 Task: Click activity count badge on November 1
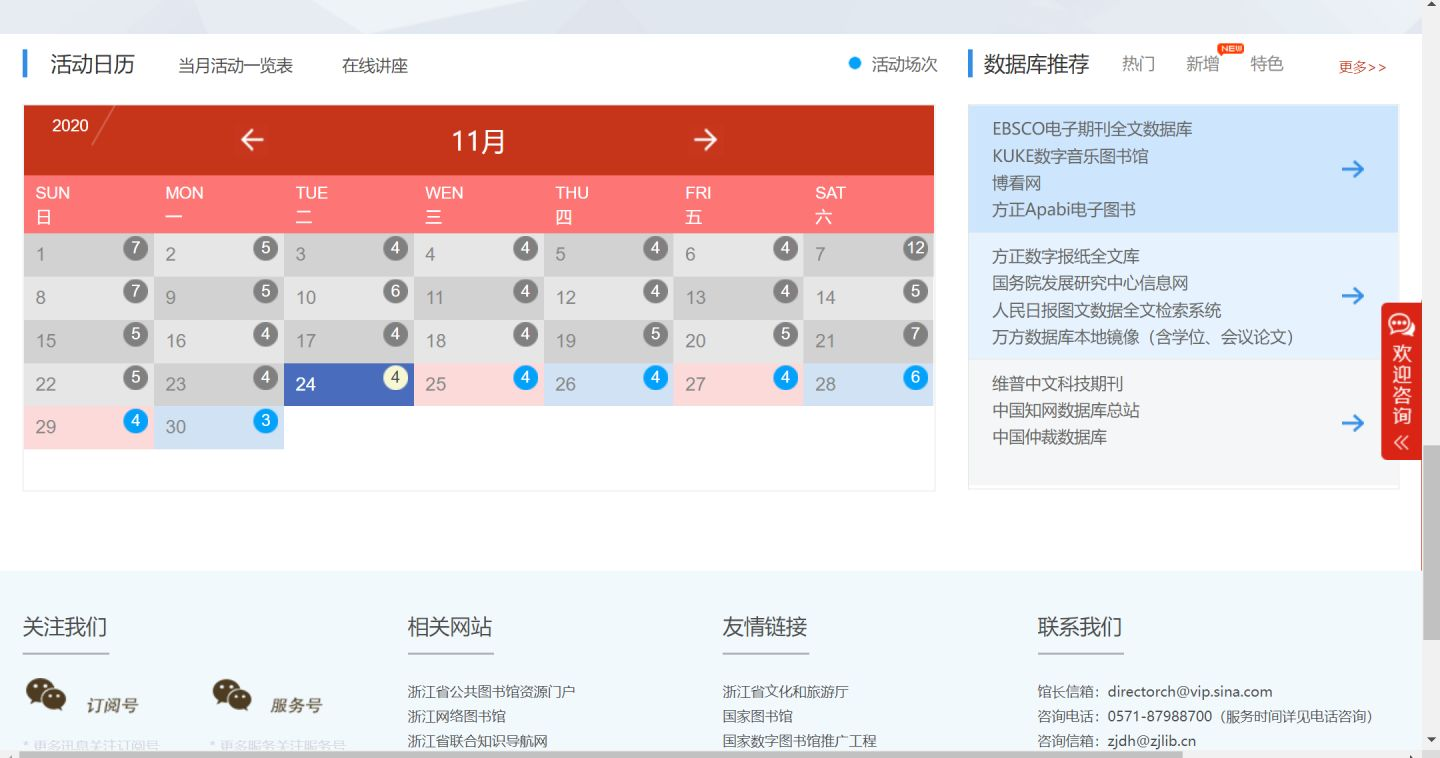(136, 248)
